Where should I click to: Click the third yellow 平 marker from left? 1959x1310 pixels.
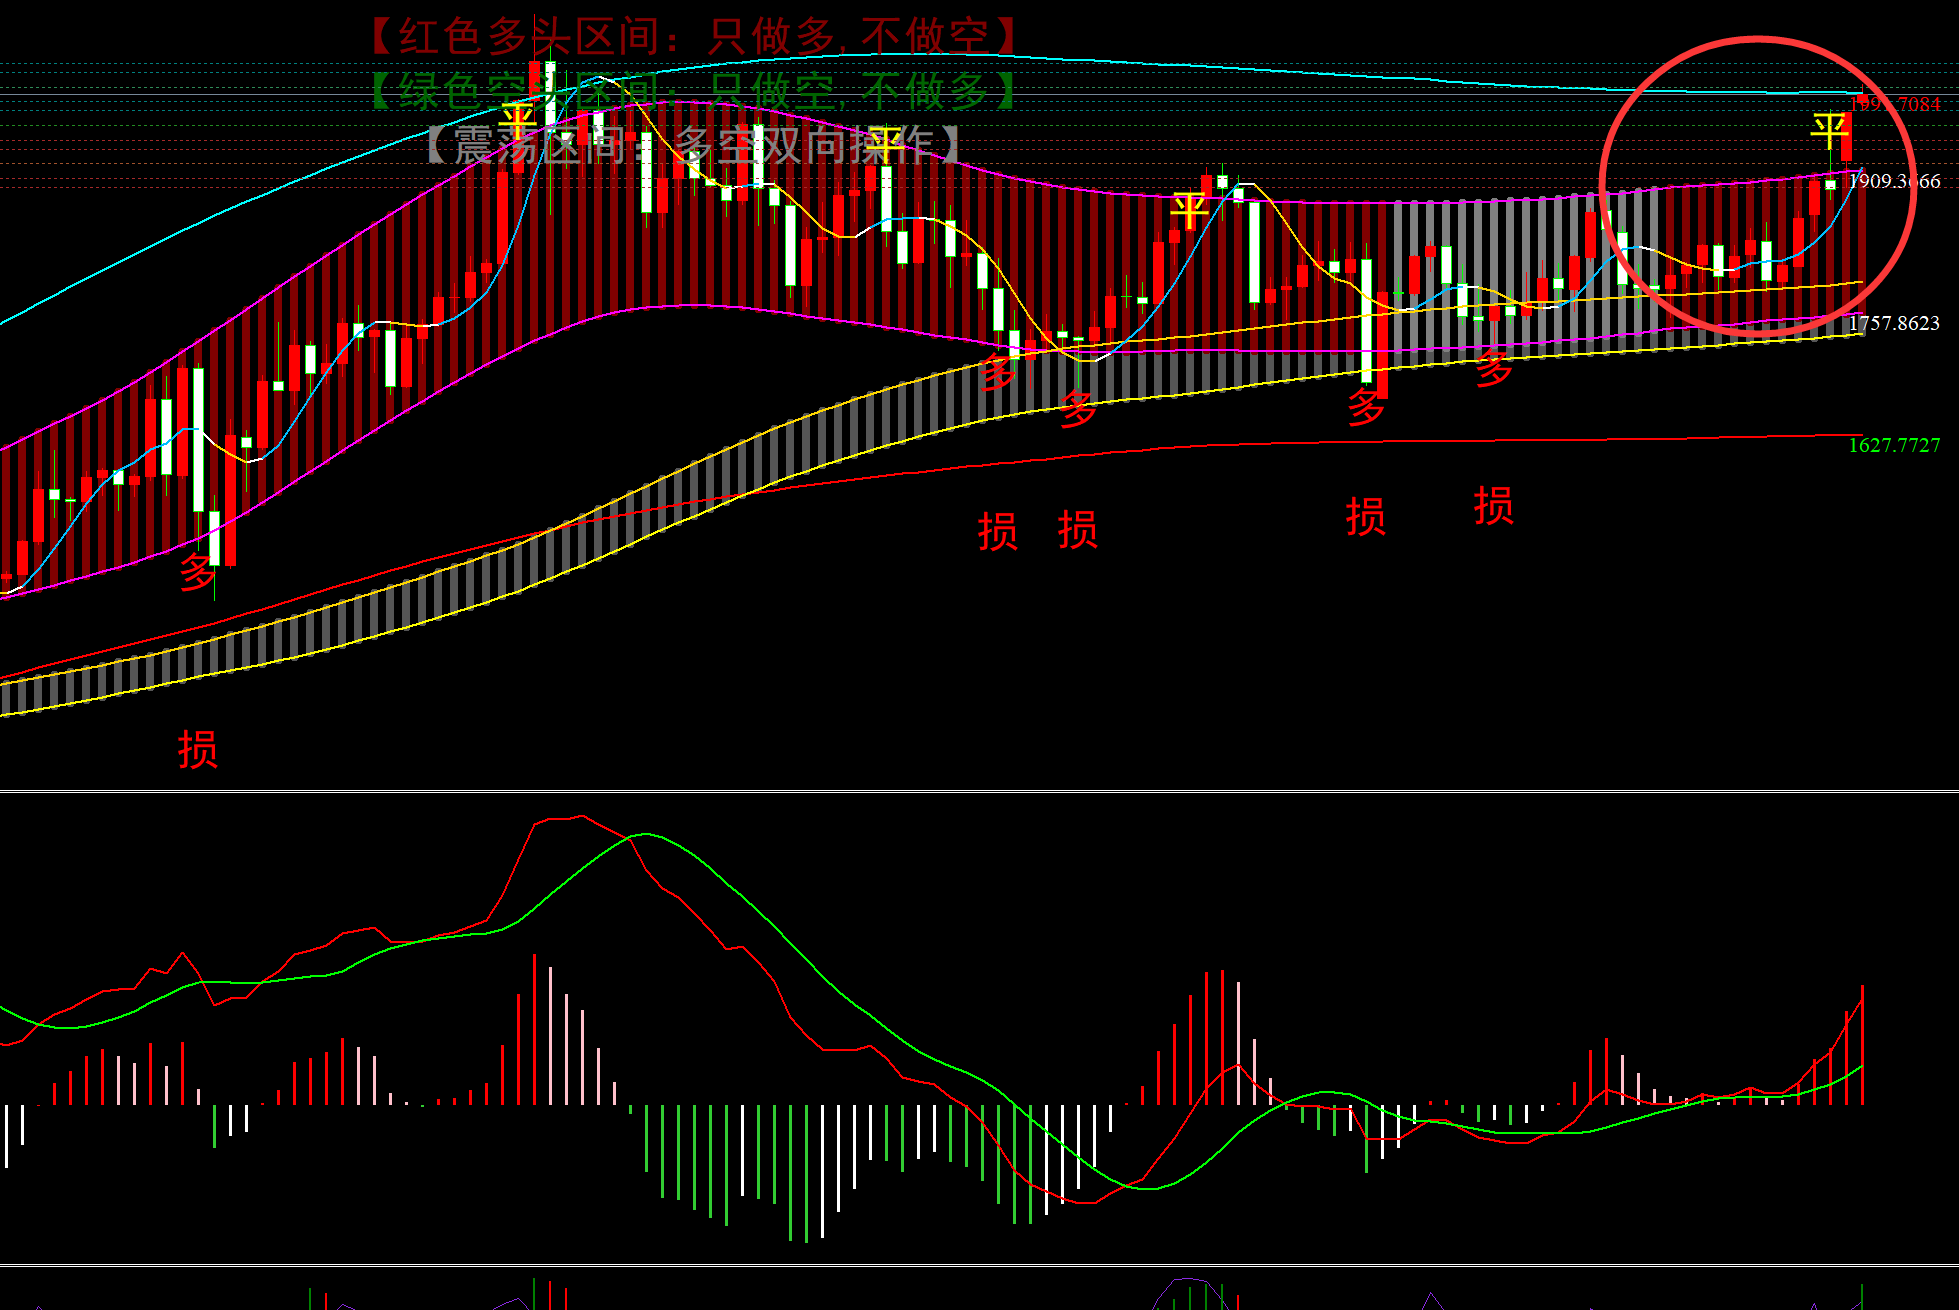click(1189, 210)
